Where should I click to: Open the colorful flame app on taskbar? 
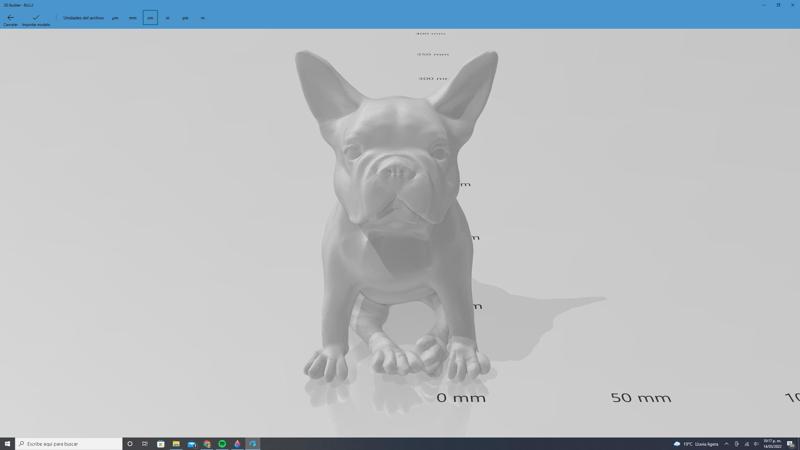(237, 444)
